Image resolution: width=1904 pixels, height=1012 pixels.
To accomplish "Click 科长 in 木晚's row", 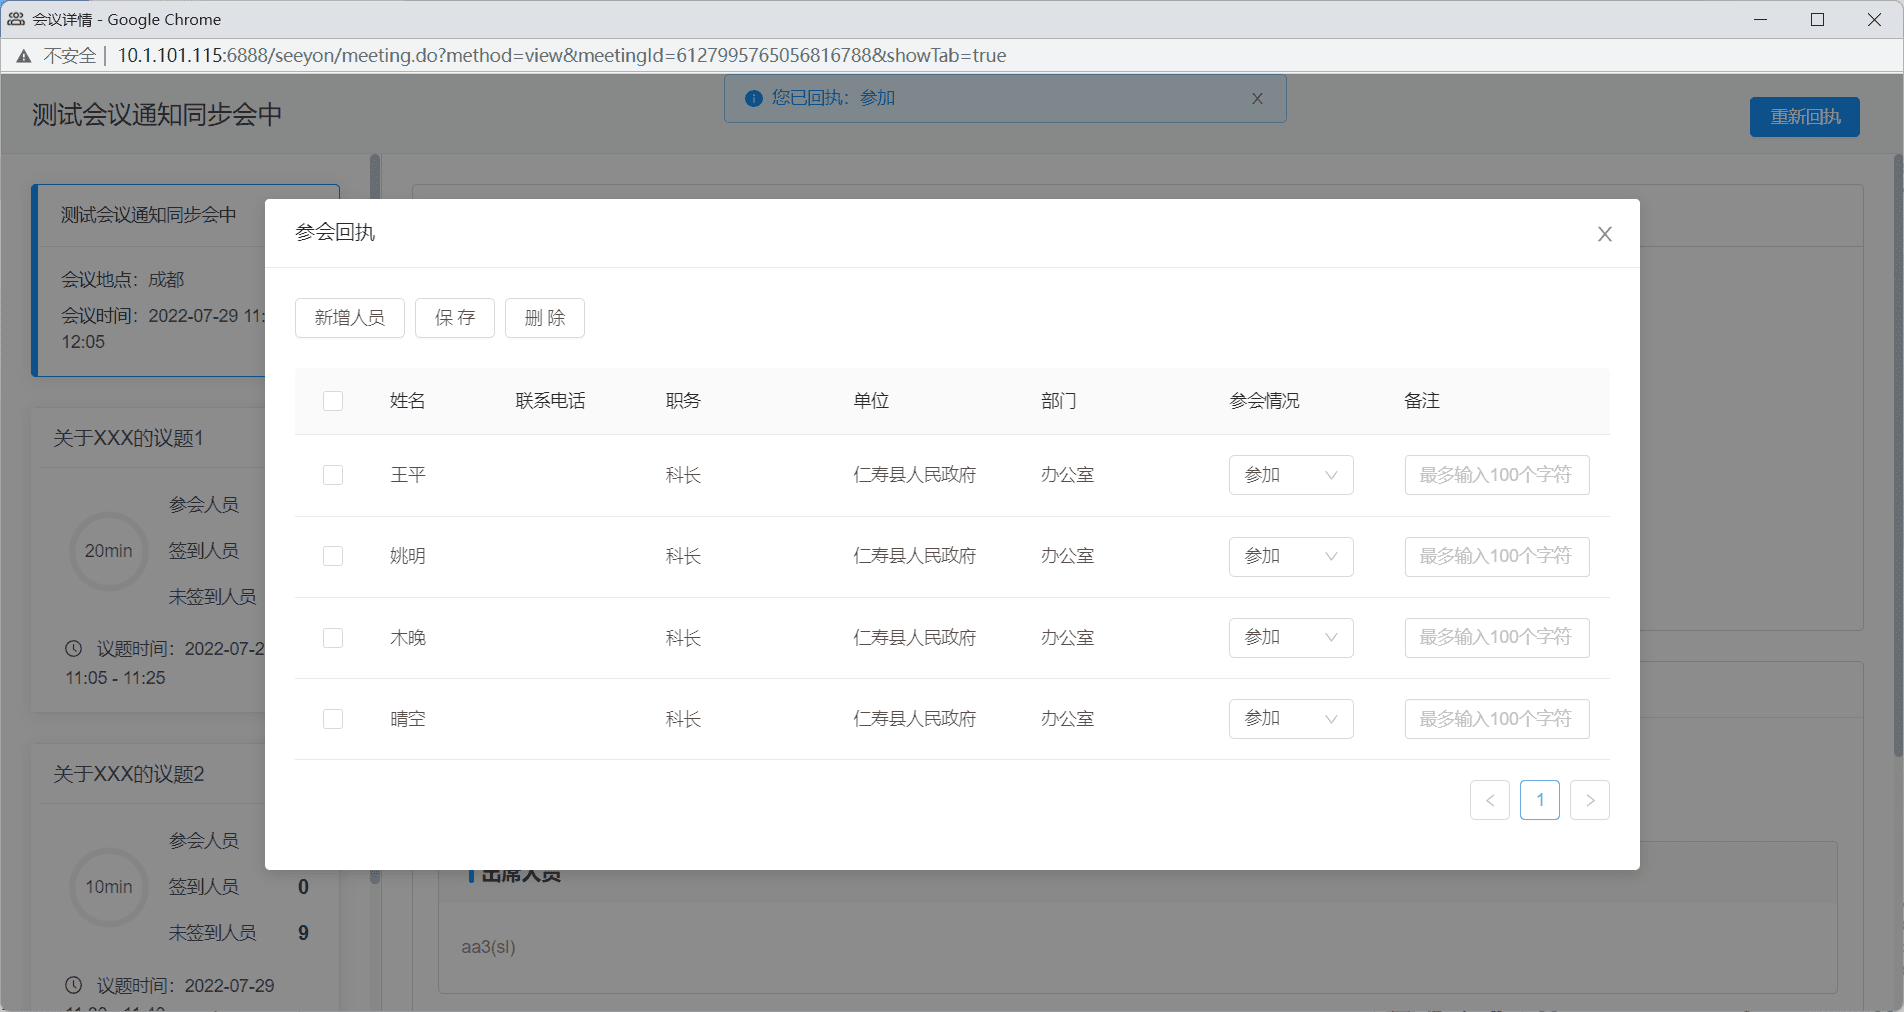I will coord(684,638).
